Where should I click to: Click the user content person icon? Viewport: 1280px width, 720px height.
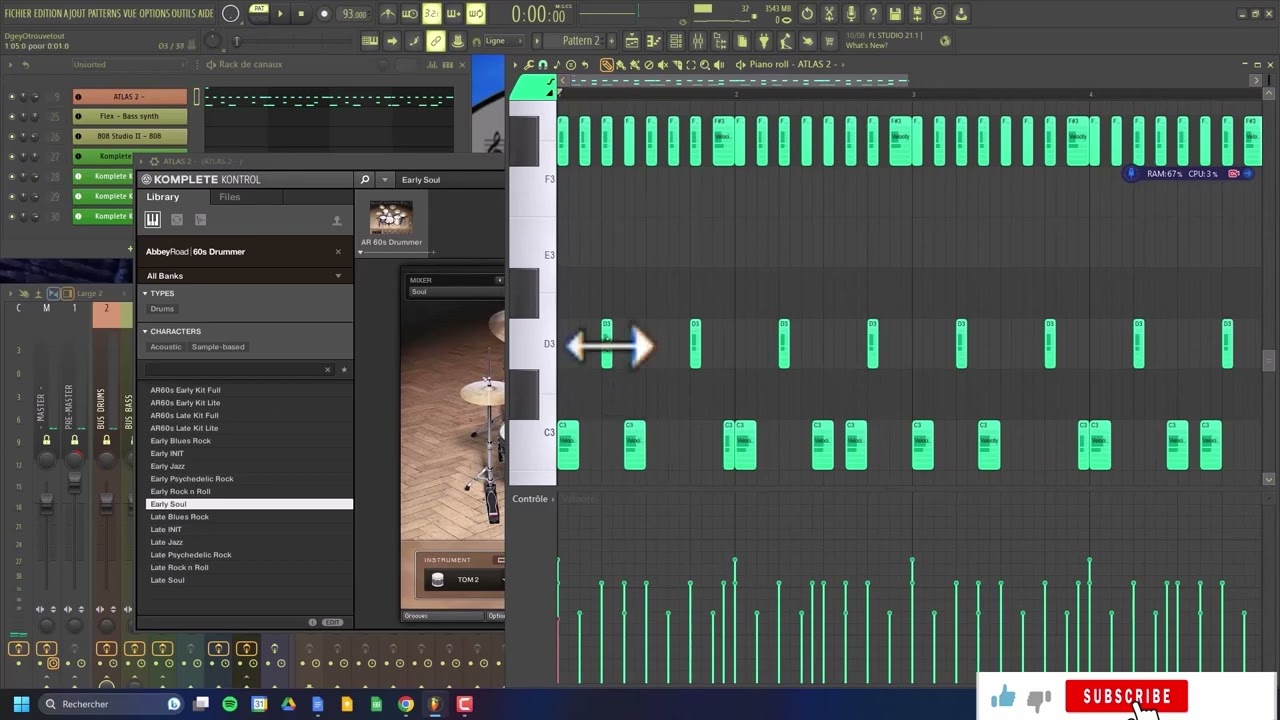tap(337, 220)
